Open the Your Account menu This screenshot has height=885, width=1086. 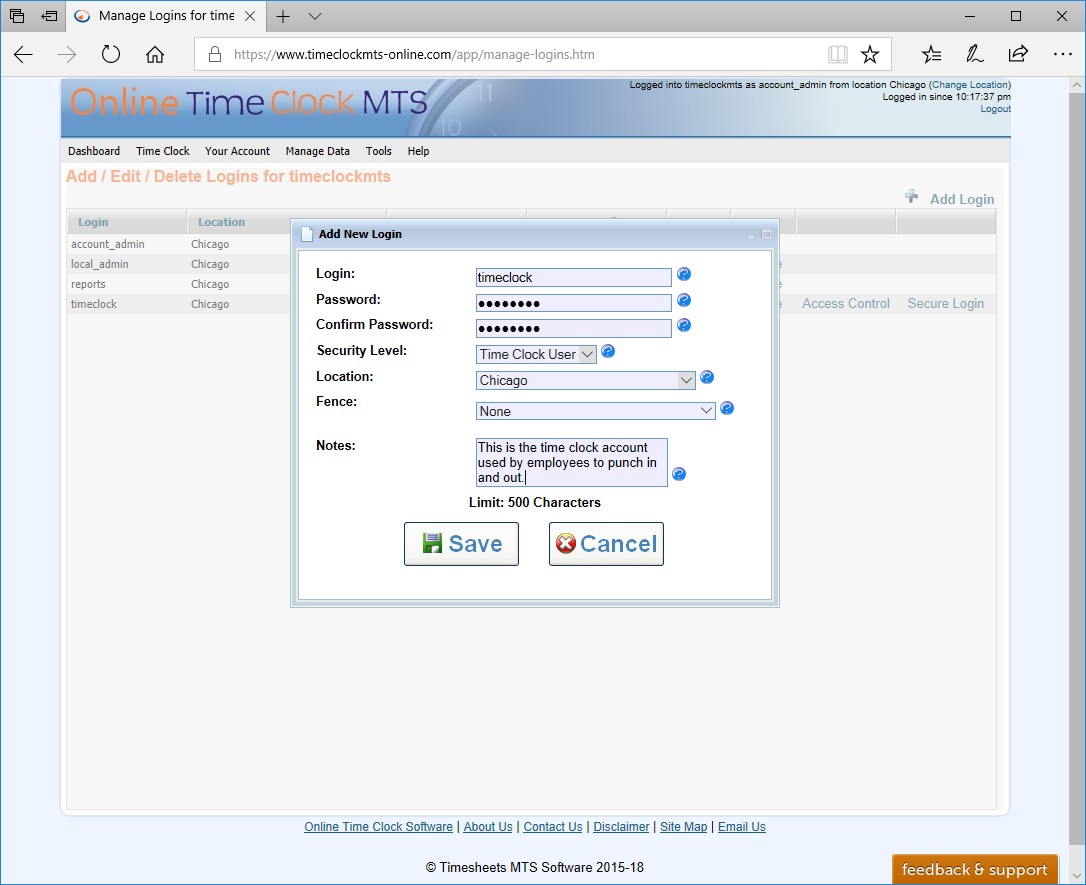pos(237,151)
